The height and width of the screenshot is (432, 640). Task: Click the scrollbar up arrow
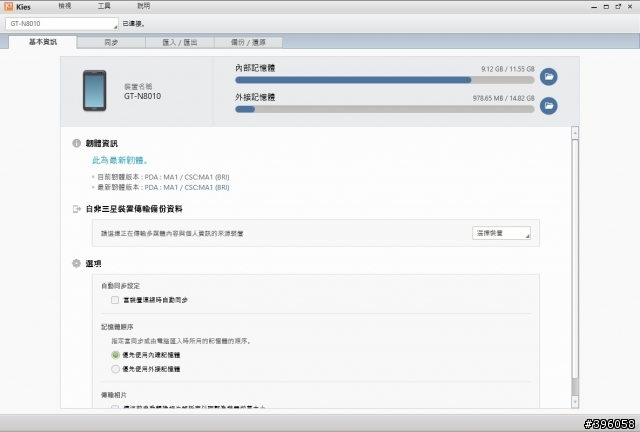(x=575, y=133)
